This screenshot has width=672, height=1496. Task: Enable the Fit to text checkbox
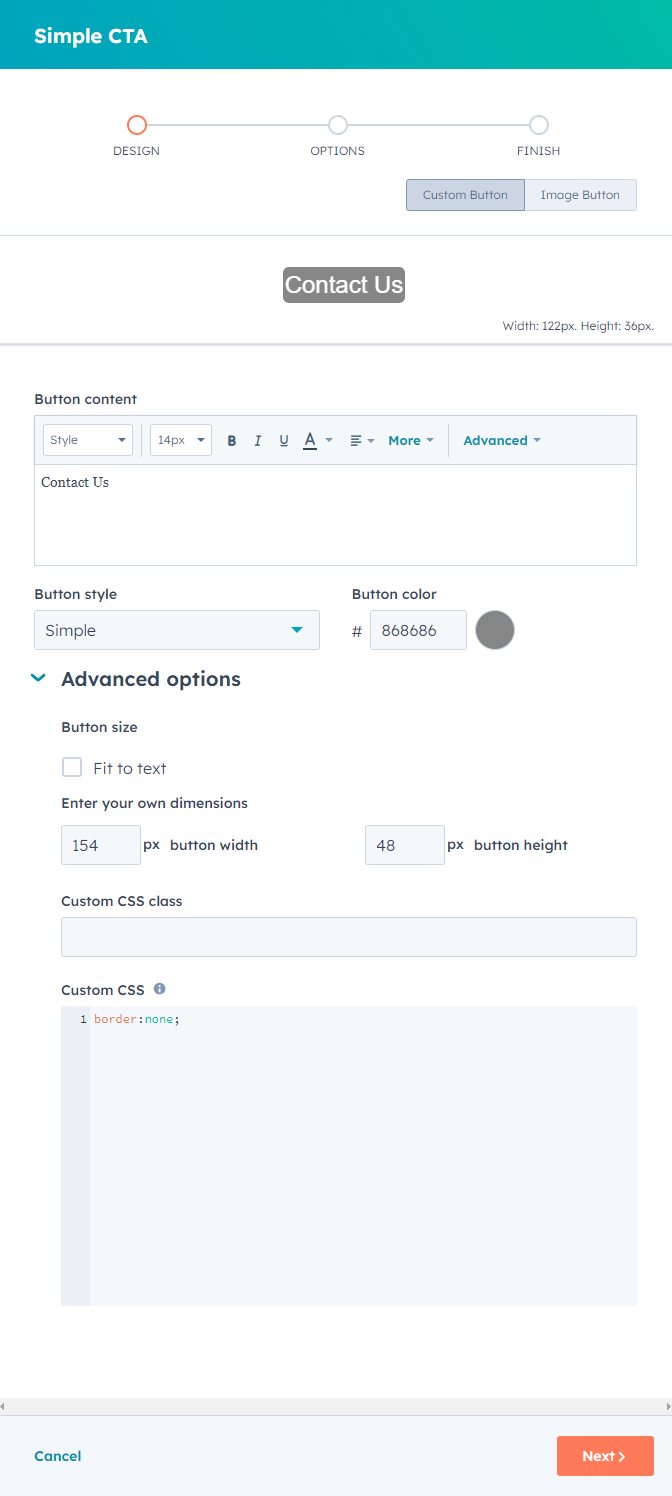point(71,767)
